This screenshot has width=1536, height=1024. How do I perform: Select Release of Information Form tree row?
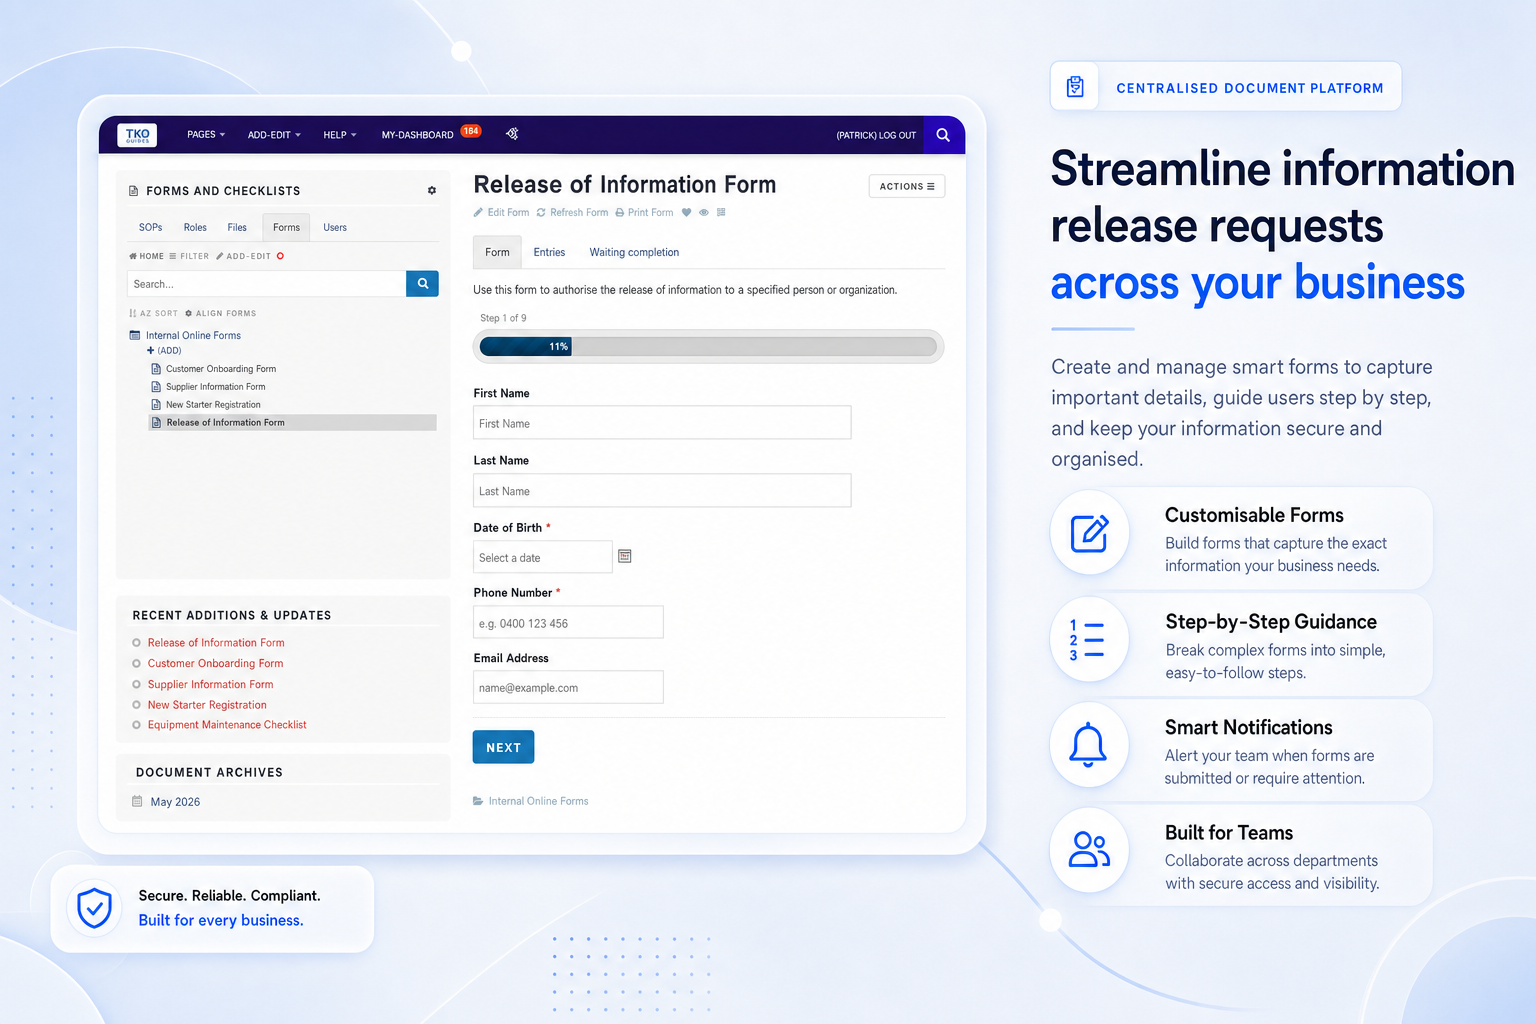click(292, 423)
